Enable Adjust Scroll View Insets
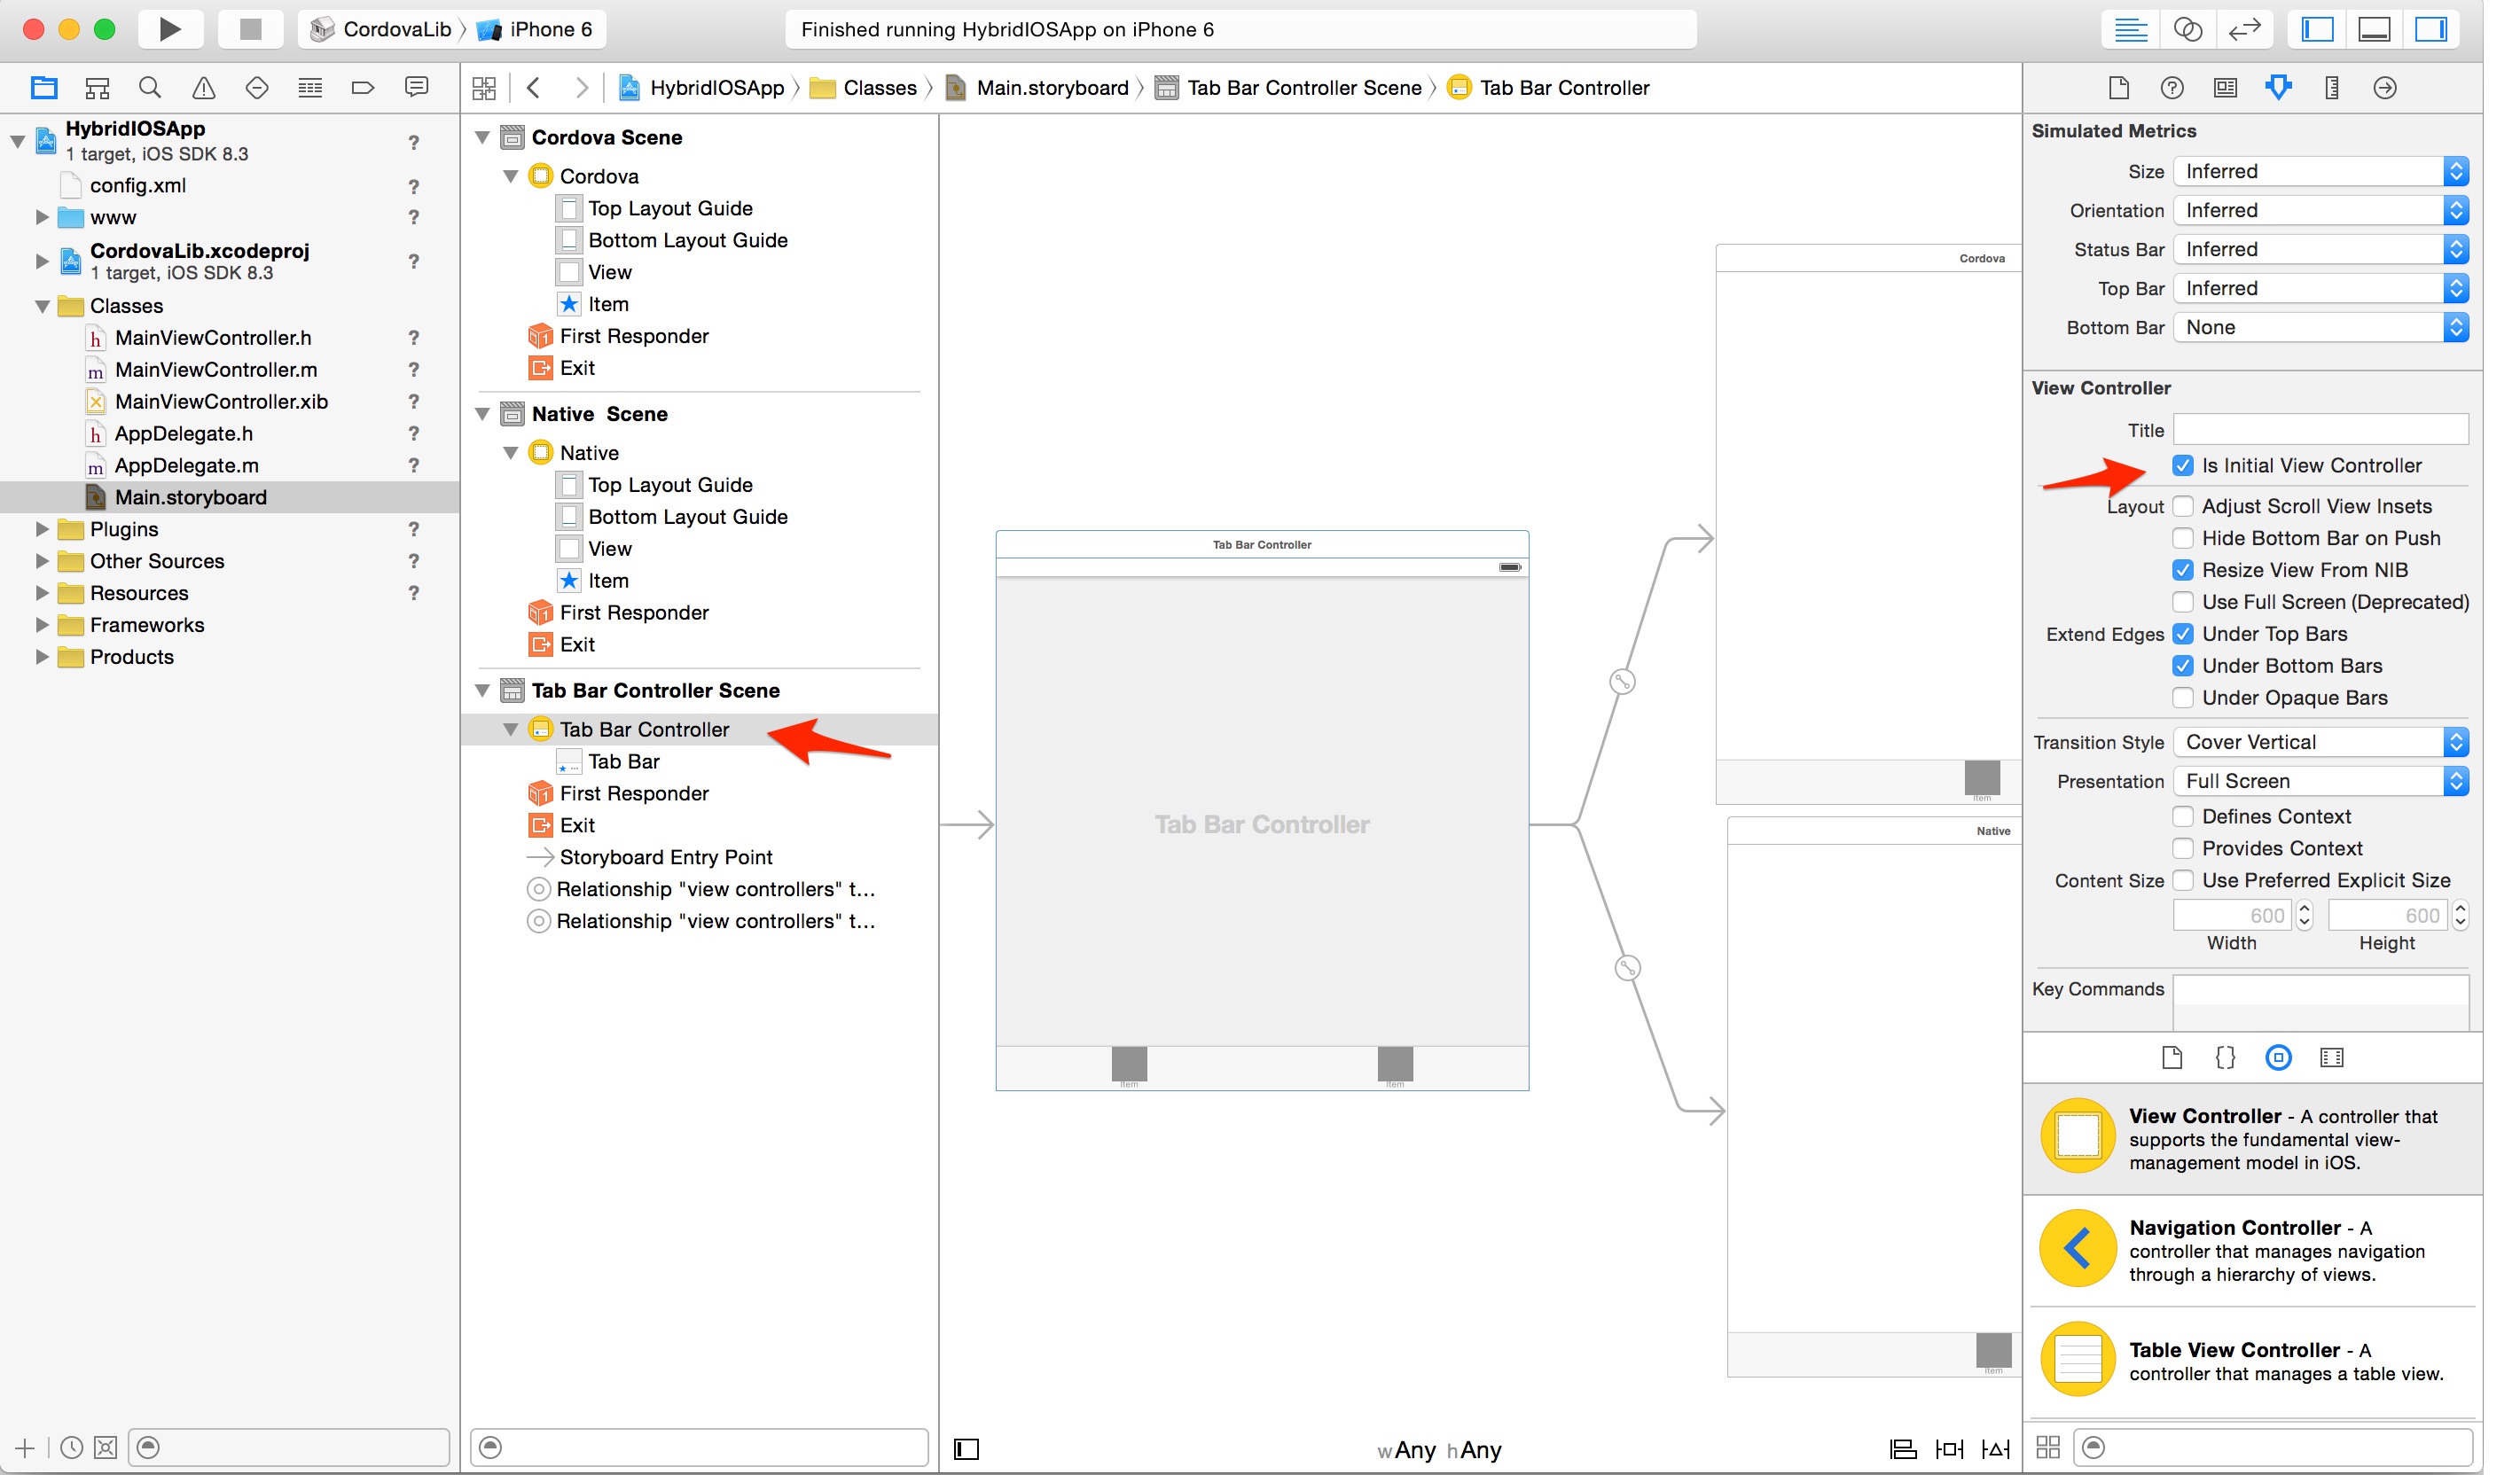The image size is (2520, 1475). (x=2183, y=506)
